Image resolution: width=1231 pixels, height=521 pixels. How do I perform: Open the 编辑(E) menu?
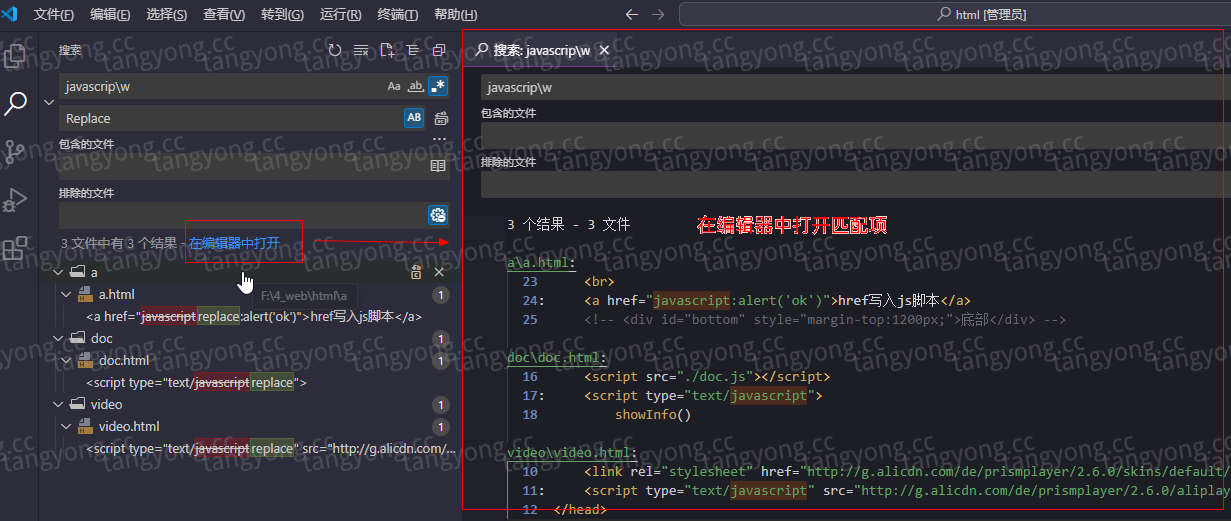pyautogui.click(x=110, y=15)
